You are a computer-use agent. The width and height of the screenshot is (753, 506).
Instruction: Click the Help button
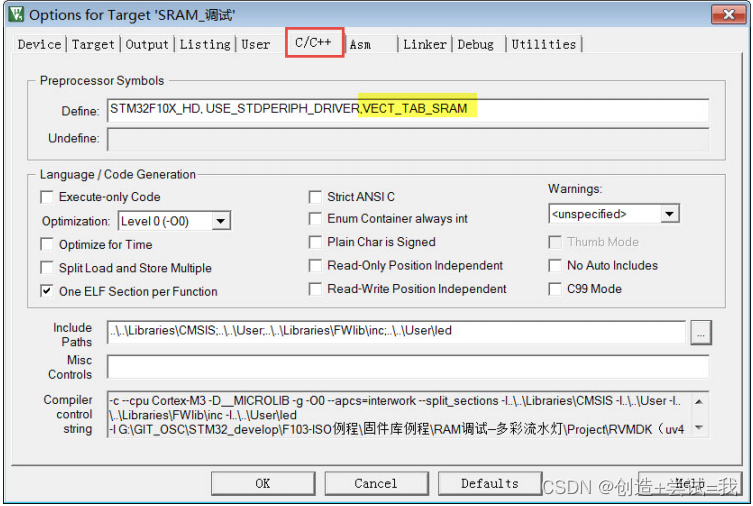tap(690, 483)
